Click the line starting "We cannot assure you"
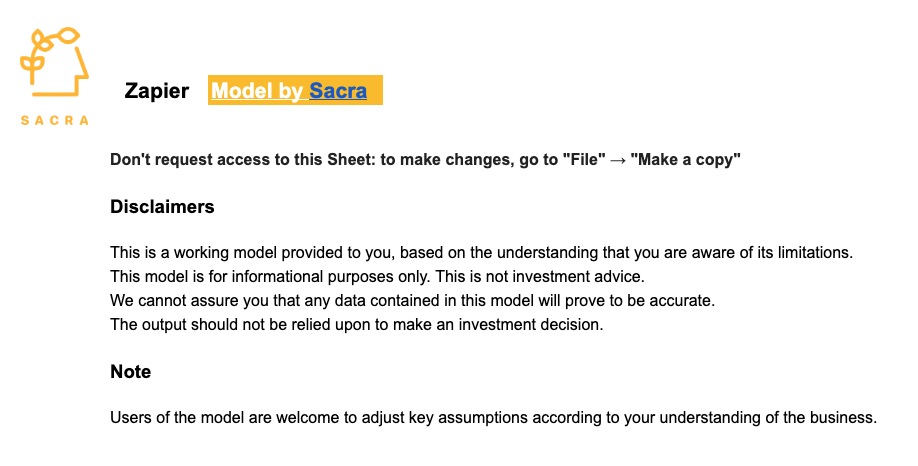 pos(412,301)
